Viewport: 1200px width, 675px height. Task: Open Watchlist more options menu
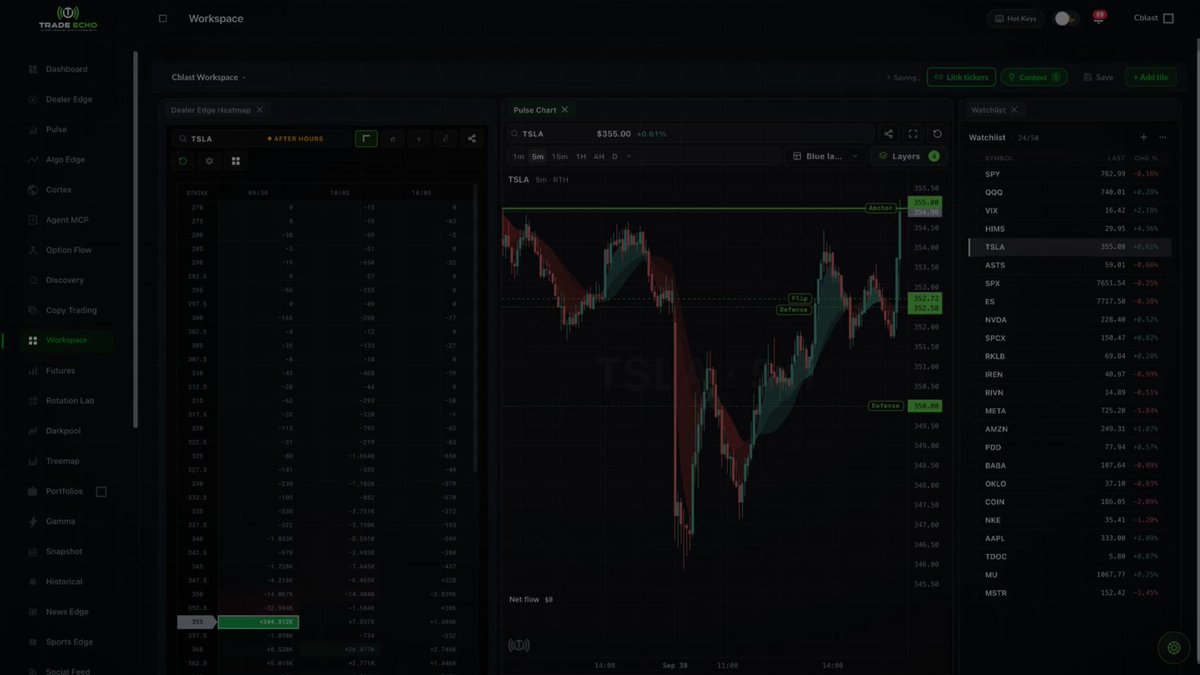click(x=1162, y=138)
